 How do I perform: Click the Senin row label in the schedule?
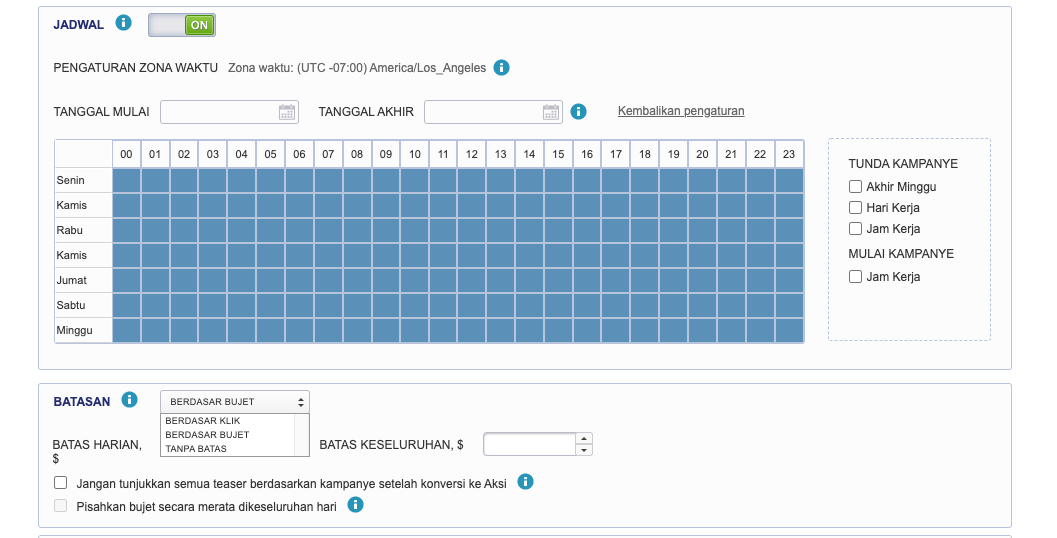click(x=71, y=180)
